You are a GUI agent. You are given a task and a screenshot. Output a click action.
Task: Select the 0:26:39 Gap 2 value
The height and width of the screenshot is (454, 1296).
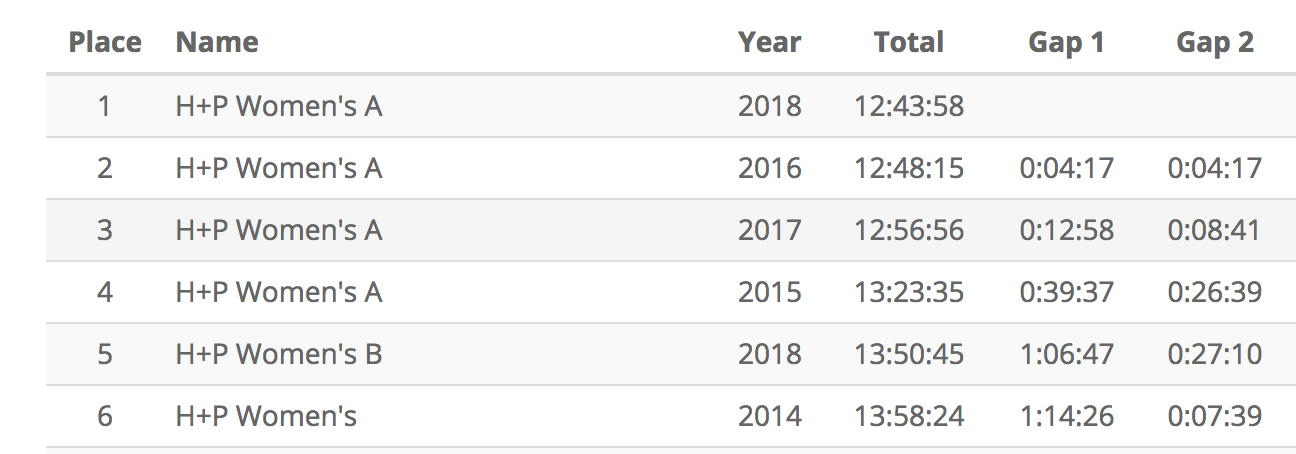[1214, 292]
